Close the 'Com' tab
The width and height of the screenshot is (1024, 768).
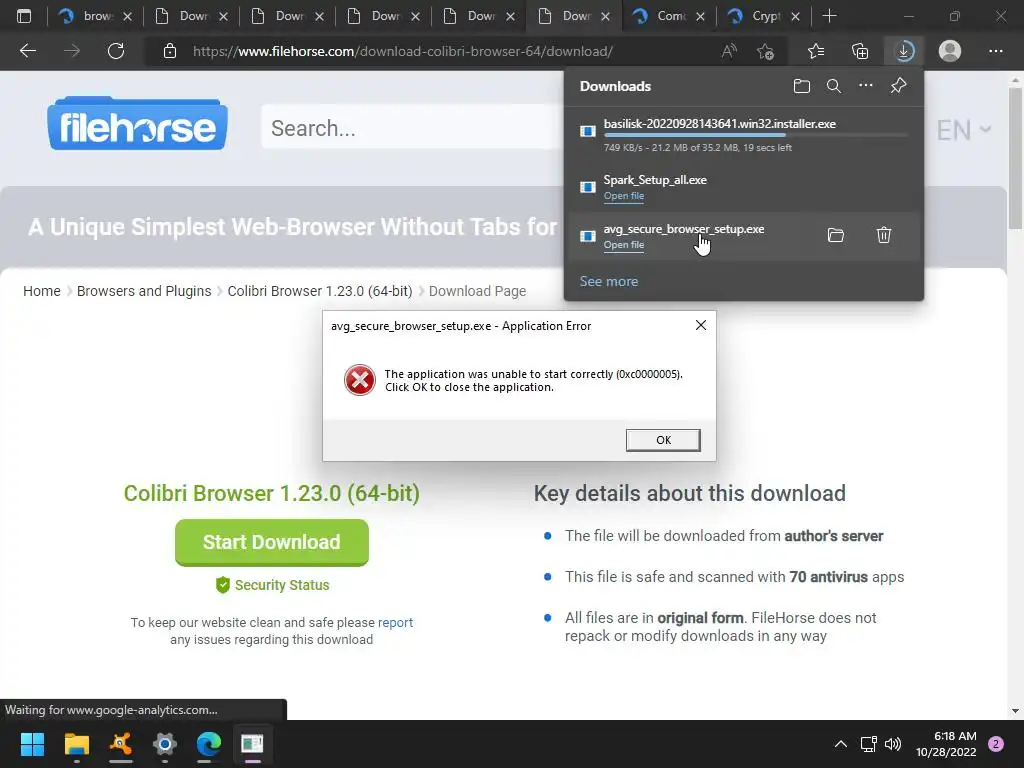point(700,16)
